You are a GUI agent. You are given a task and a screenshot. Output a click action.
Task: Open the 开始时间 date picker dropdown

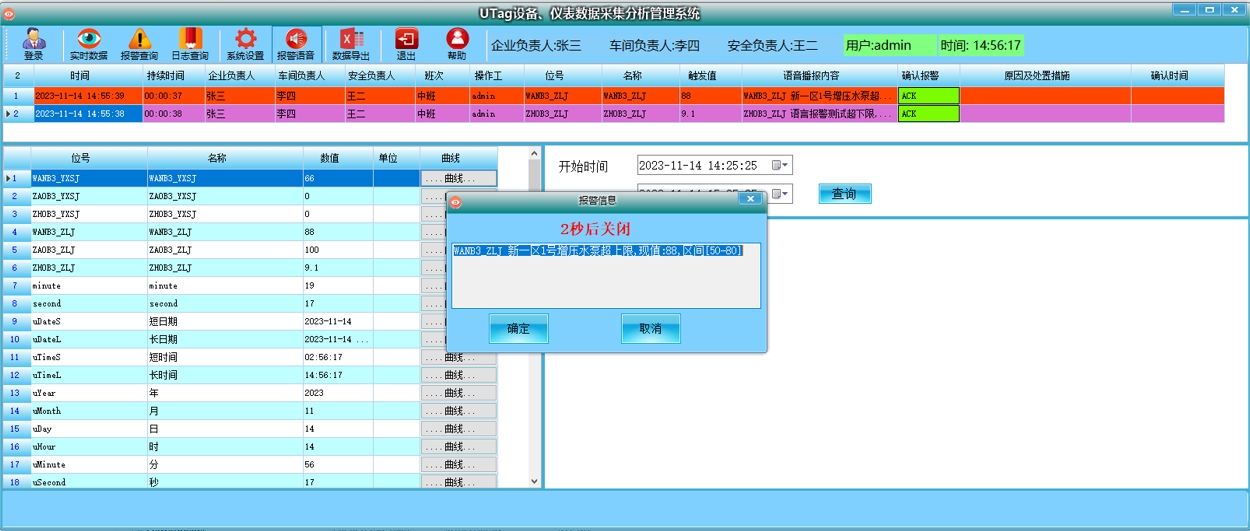(x=781, y=166)
